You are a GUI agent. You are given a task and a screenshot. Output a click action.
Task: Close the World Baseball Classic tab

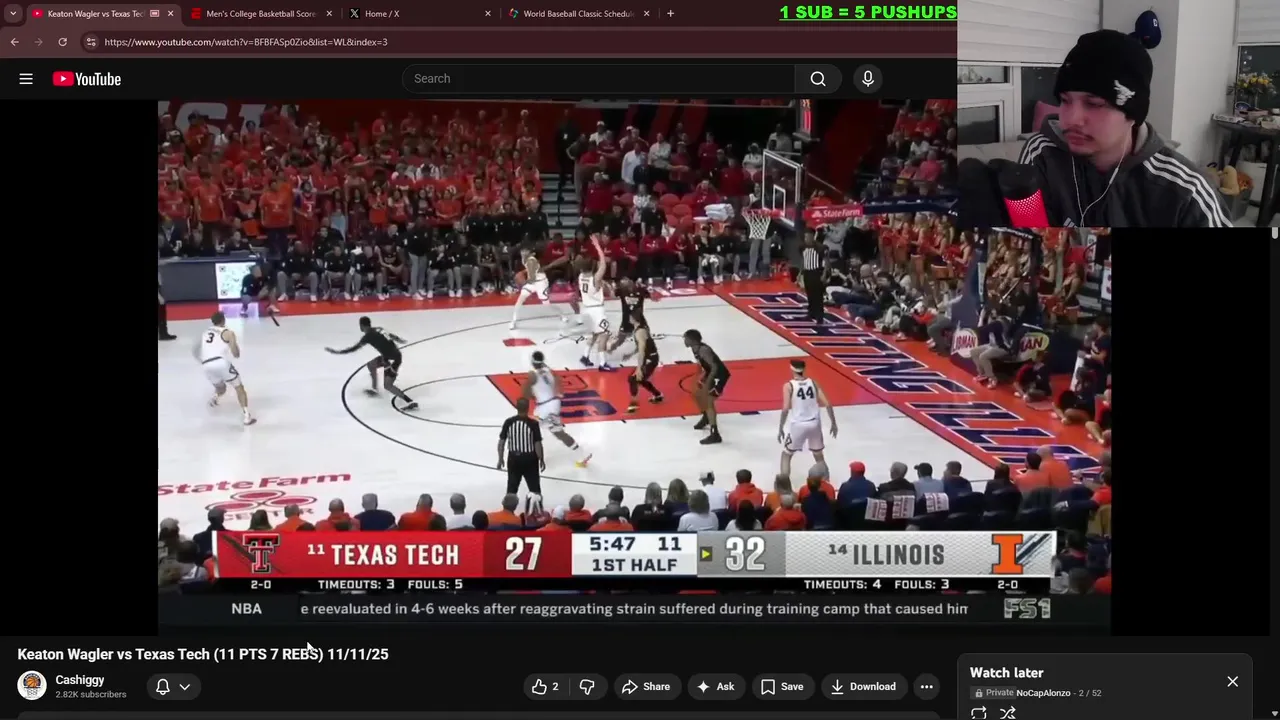point(646,14)
